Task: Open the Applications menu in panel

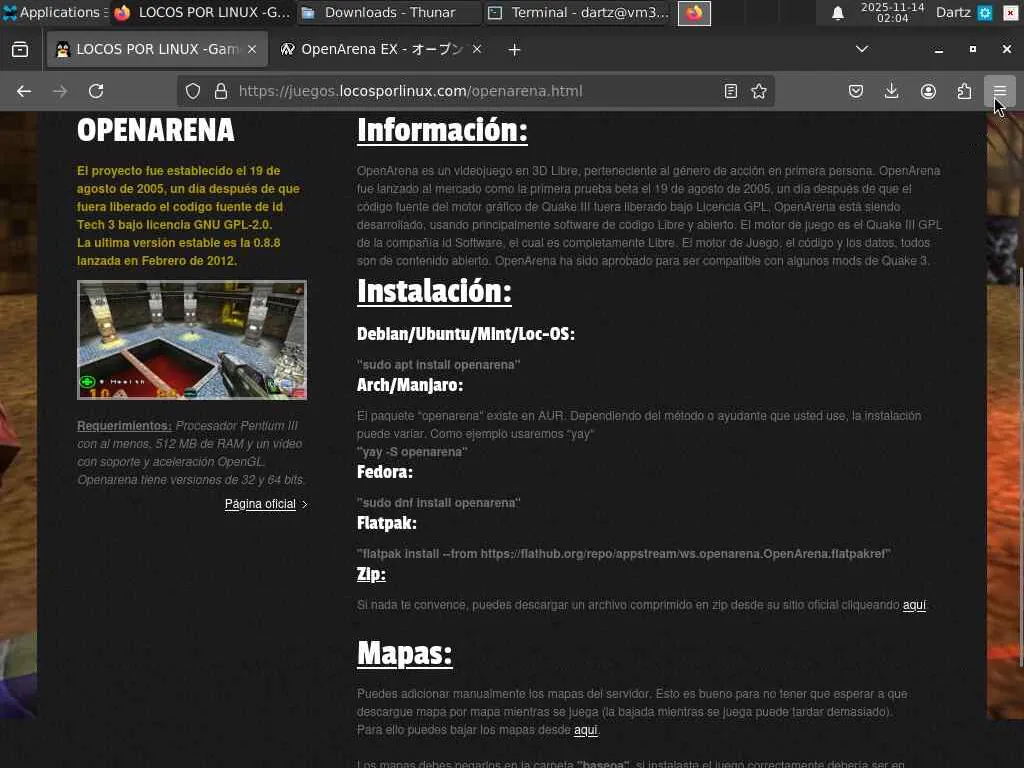Action: [55, 12]
